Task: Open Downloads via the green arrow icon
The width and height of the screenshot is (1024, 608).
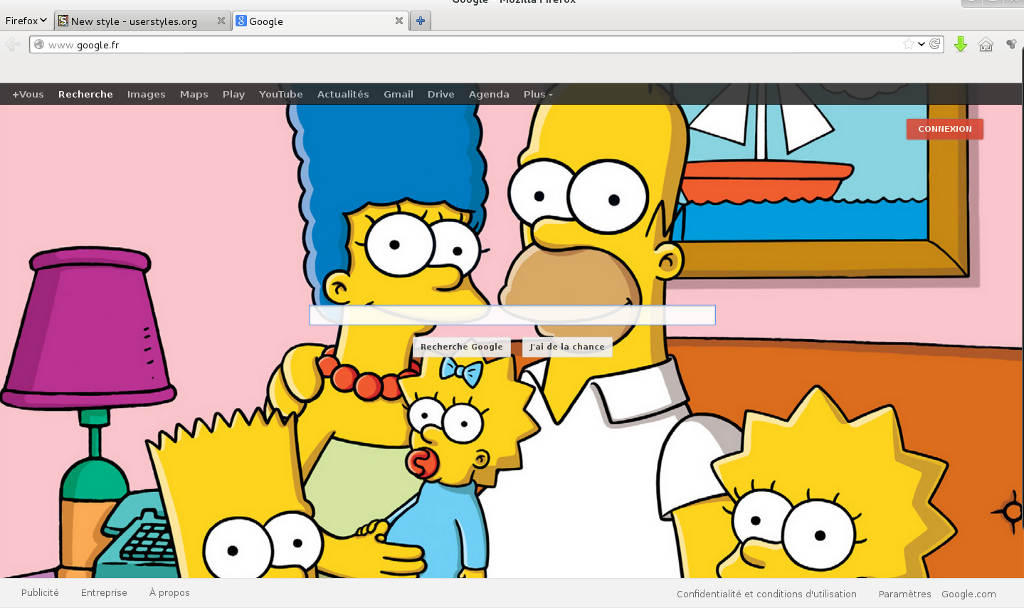Action: (960, 44)
